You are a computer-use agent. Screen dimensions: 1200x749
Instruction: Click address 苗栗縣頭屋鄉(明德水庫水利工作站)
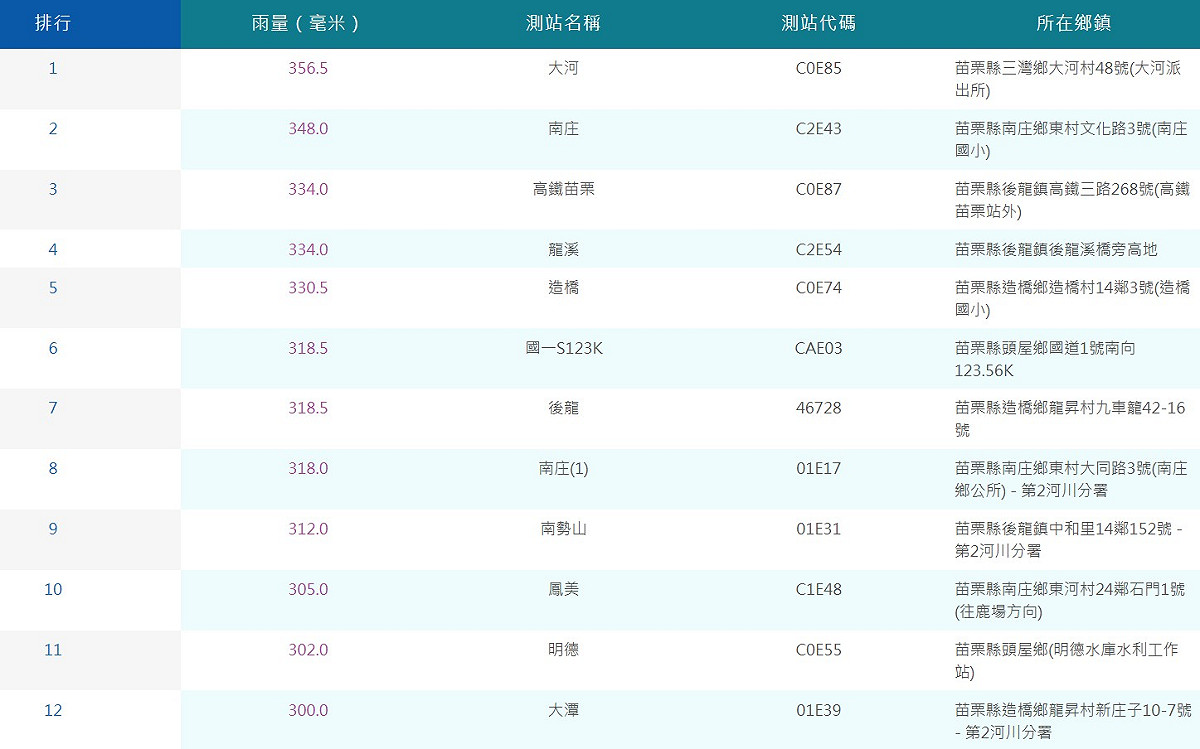(x=1067, y=661)
